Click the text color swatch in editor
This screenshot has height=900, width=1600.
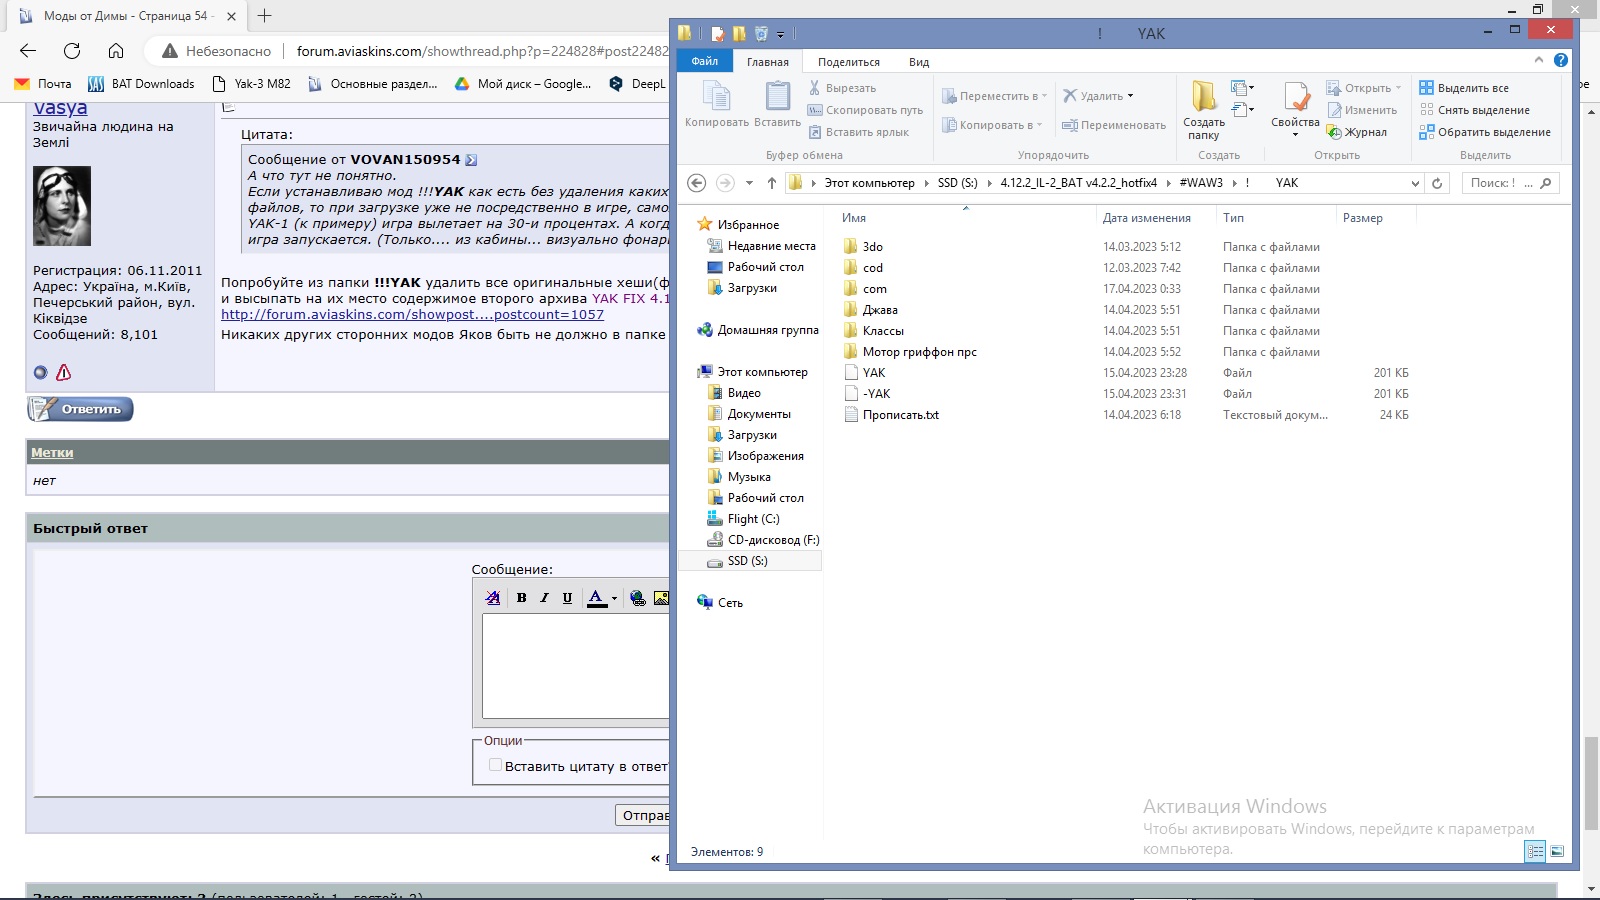596,598
